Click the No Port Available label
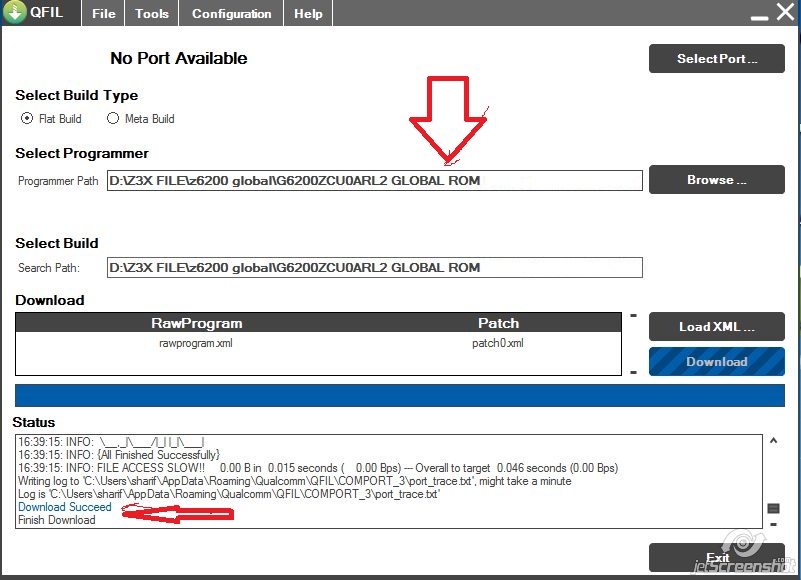 point(179,58)
